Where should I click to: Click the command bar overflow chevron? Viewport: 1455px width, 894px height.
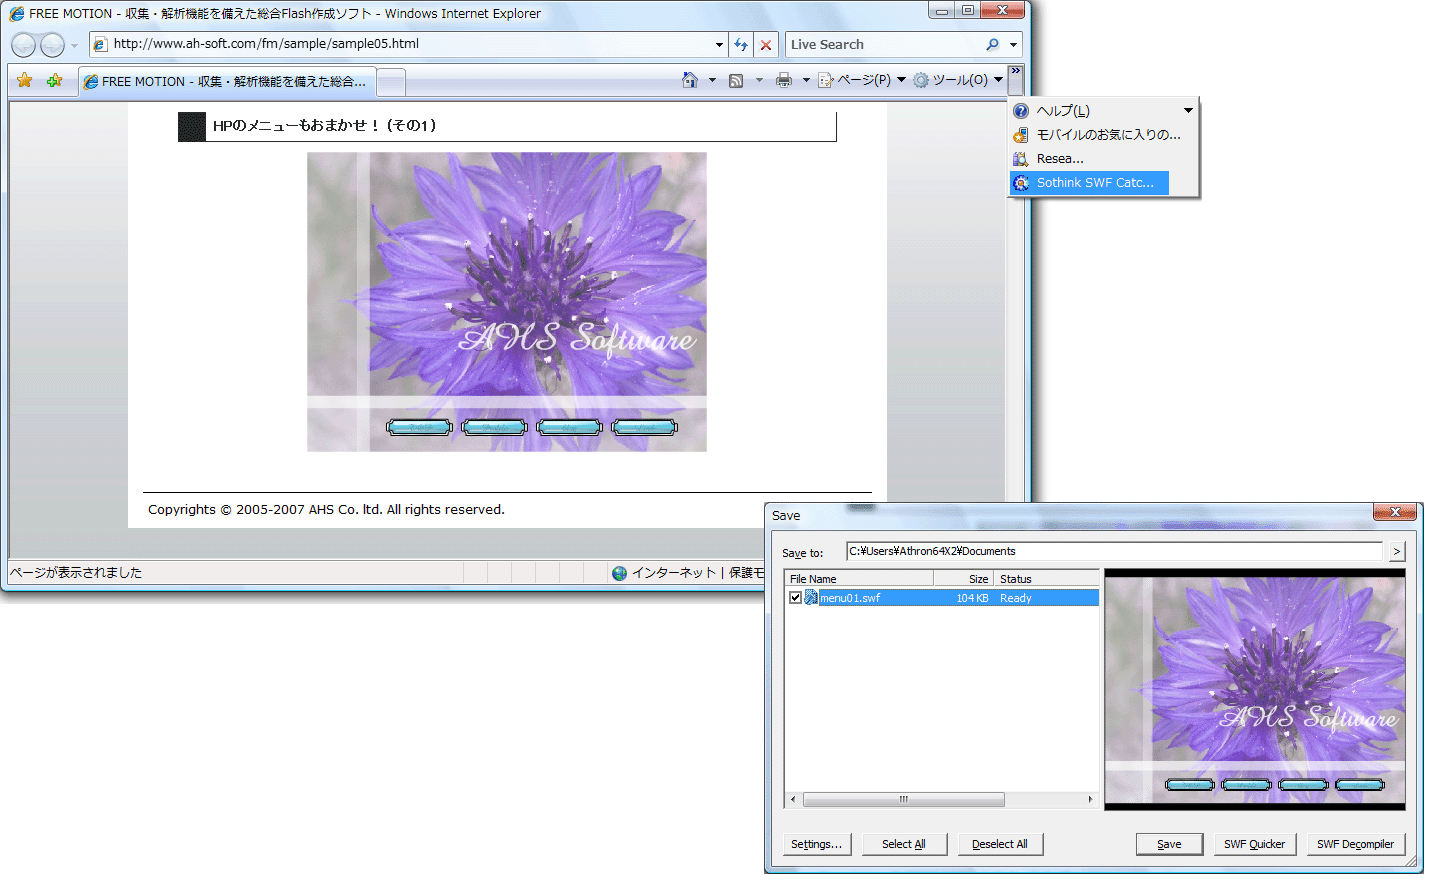tap(1016, 80)
